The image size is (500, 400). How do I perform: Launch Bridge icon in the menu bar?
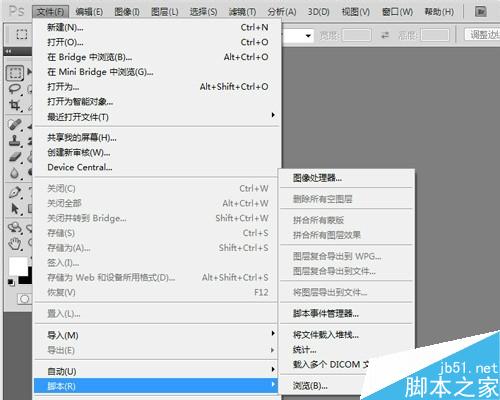[480, 12]
